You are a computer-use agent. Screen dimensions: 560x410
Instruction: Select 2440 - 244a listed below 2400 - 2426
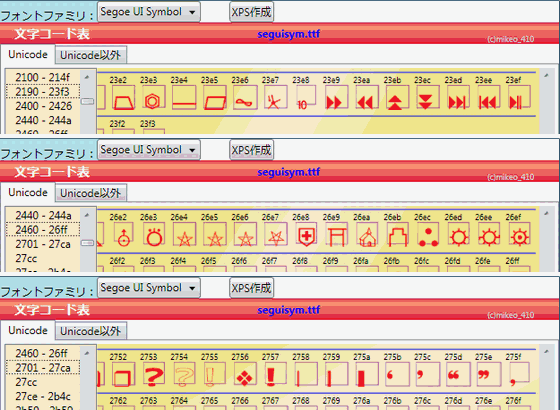43,120
